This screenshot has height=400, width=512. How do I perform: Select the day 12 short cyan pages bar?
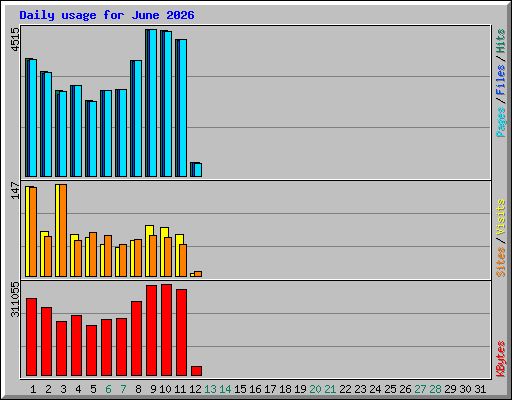pos(198,170)
